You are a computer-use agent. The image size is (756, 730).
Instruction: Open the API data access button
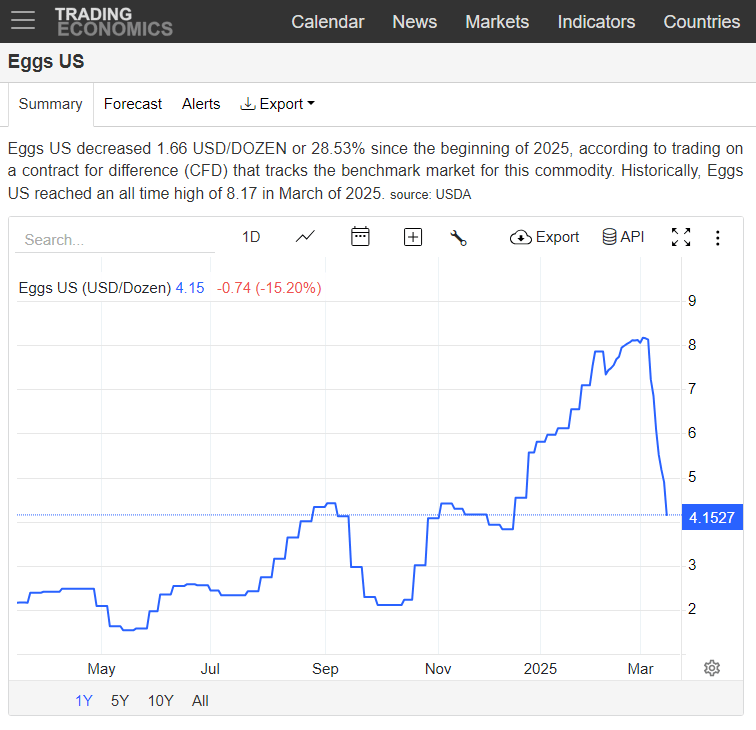tap(623, 237)
